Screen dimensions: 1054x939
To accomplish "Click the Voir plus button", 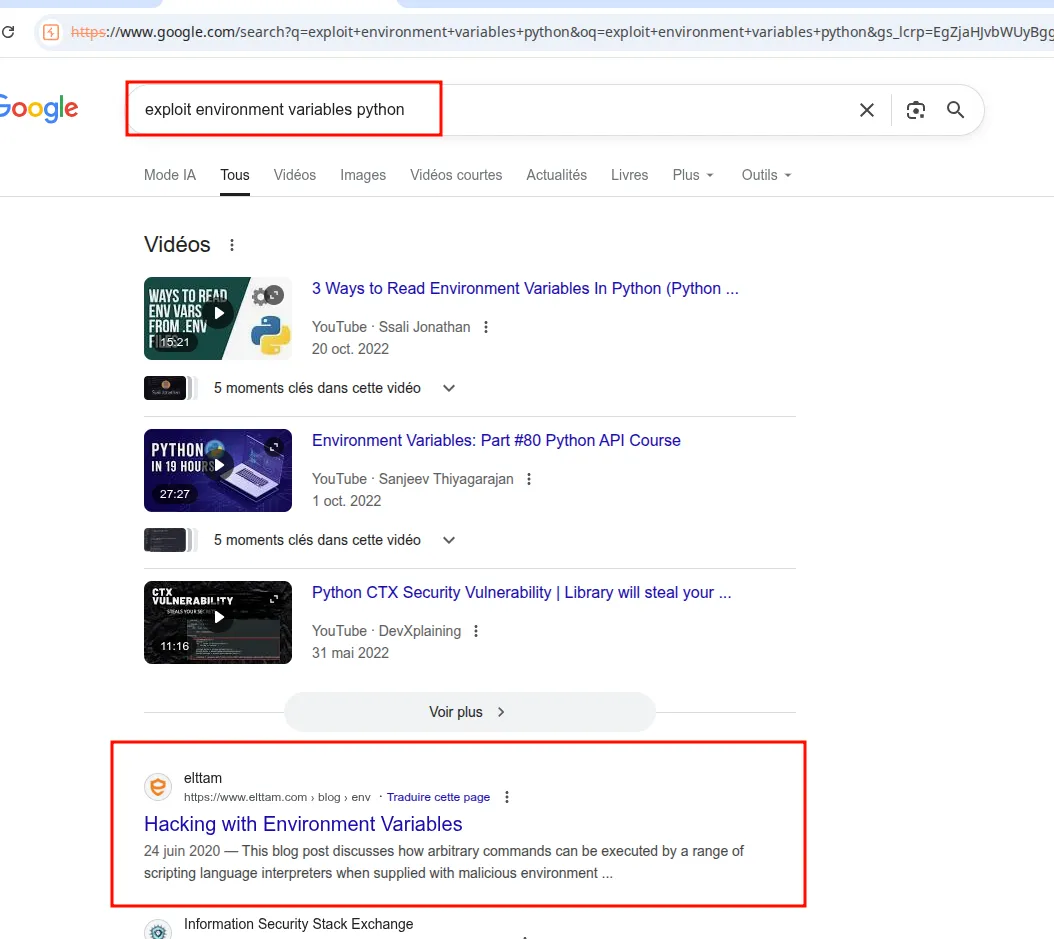I will [469, 711].
